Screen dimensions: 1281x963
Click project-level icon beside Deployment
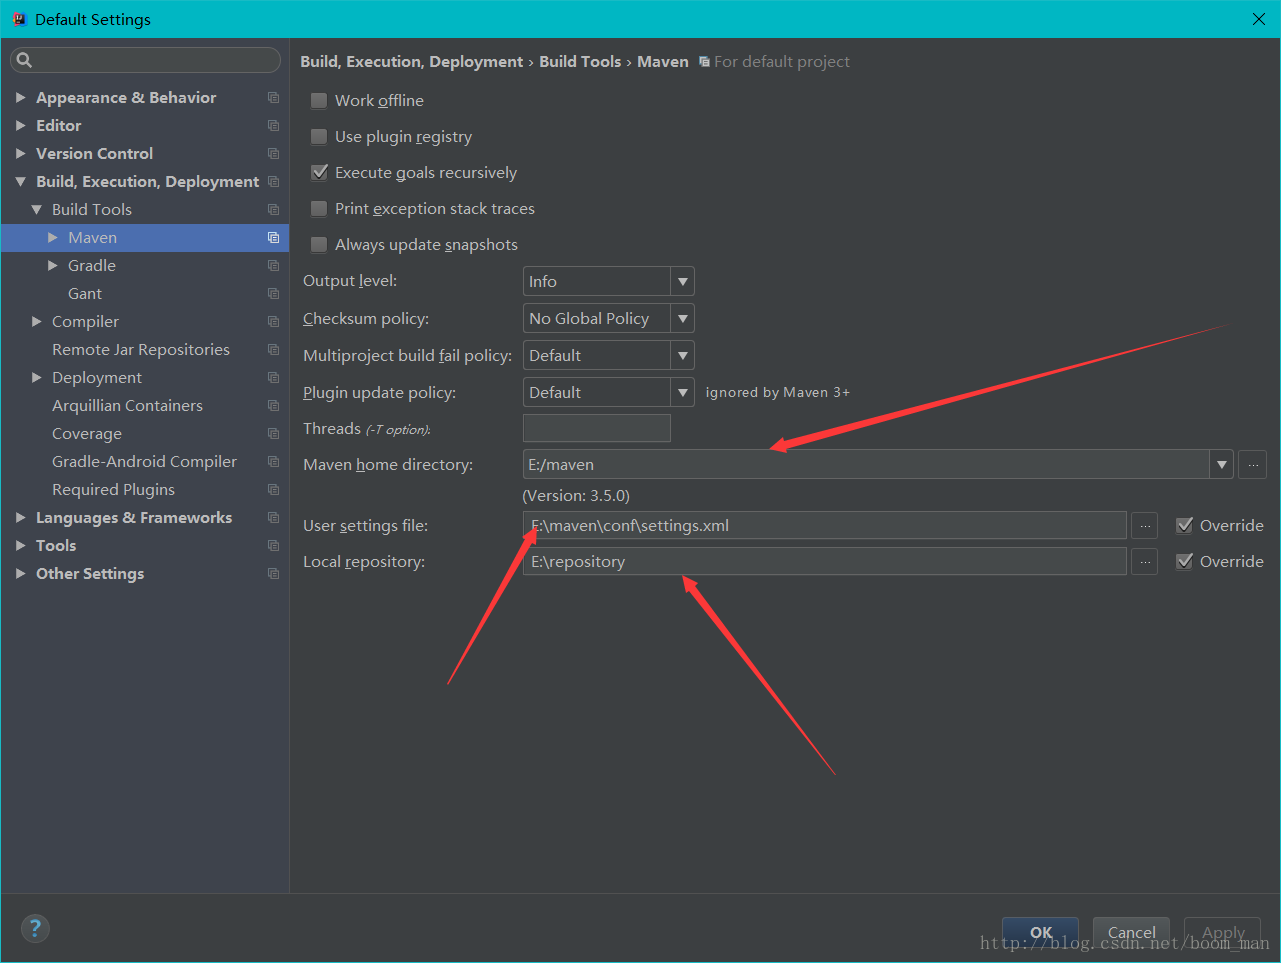pyautogui.click(x=273, y=378)
